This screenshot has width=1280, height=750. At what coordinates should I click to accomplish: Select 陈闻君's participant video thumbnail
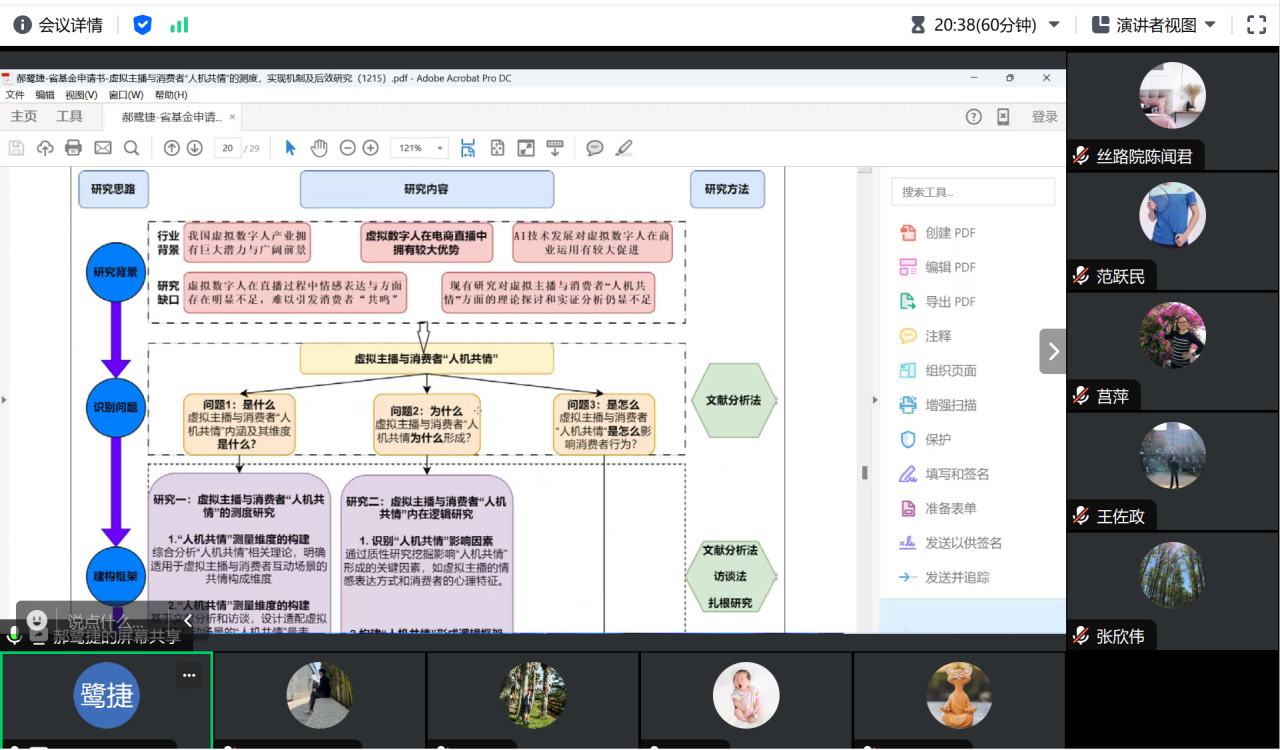(x=1172, y=95)
